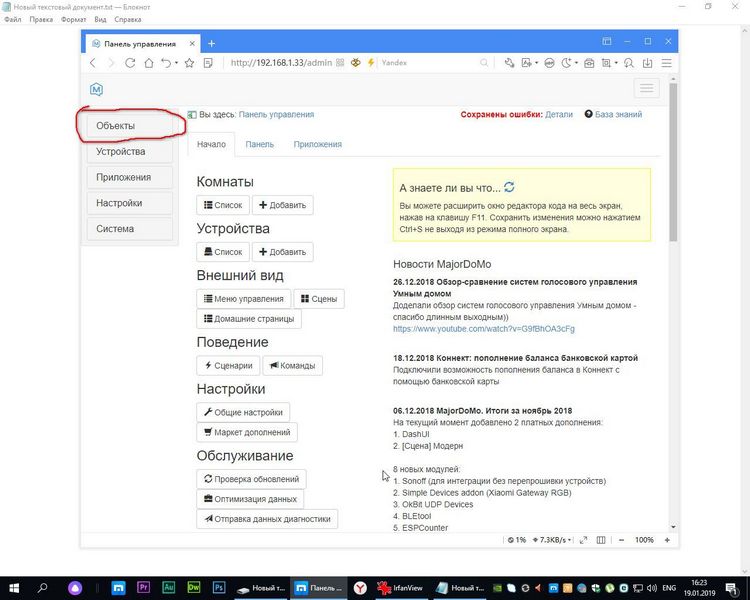Launch Photoshop from the taskbar

click(x=219, y=587)
